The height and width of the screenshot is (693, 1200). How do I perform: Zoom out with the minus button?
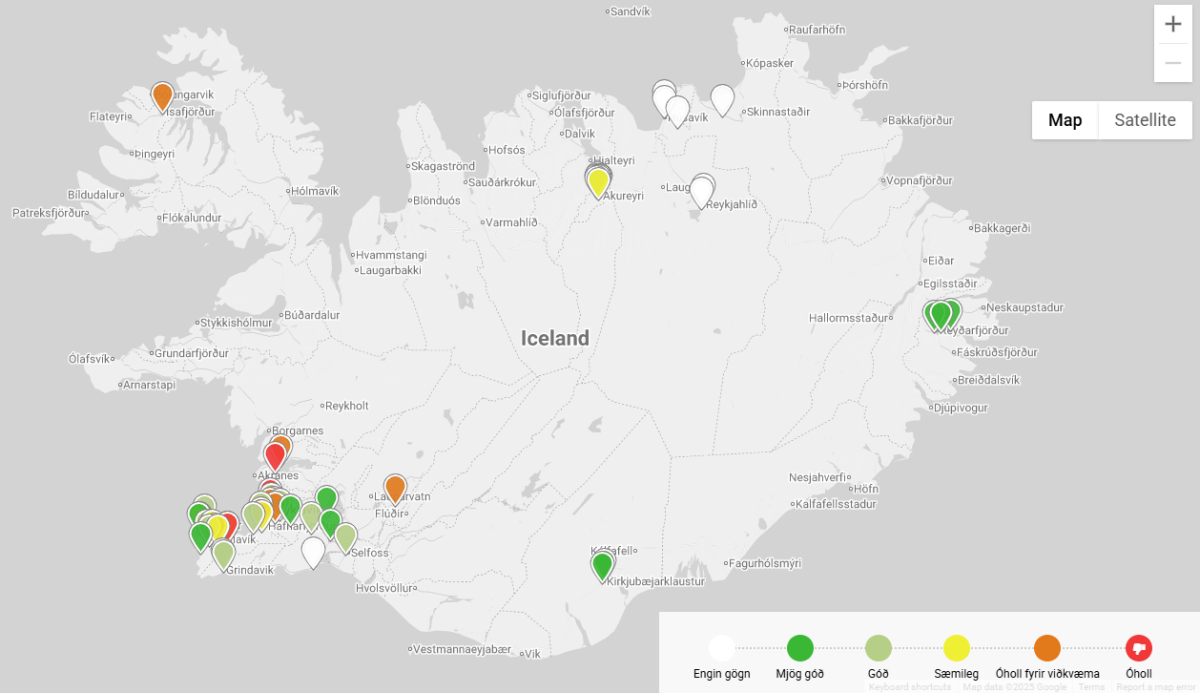1173,63
